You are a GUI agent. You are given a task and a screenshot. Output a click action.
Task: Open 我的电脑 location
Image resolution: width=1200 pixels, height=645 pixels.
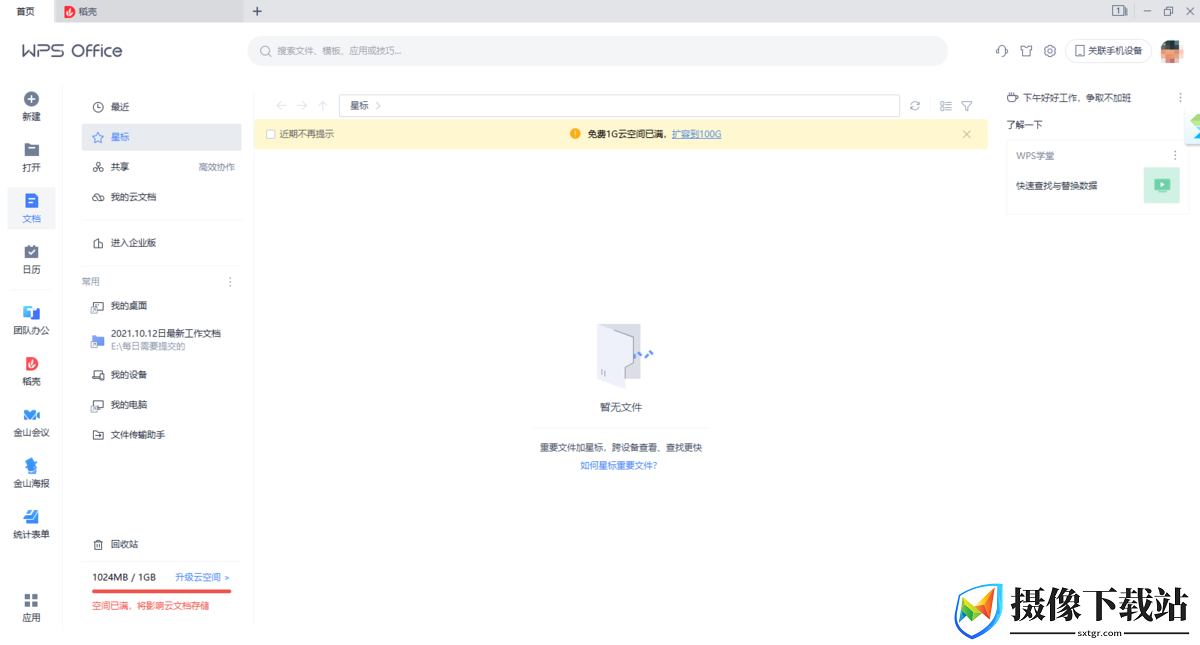click(161, 405)
